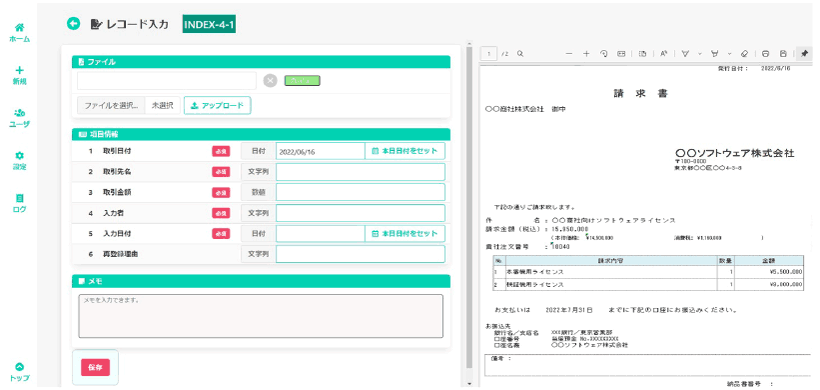Screen dimensions: 820x390
Task: Print the PDF document
Action: point(766,53)
